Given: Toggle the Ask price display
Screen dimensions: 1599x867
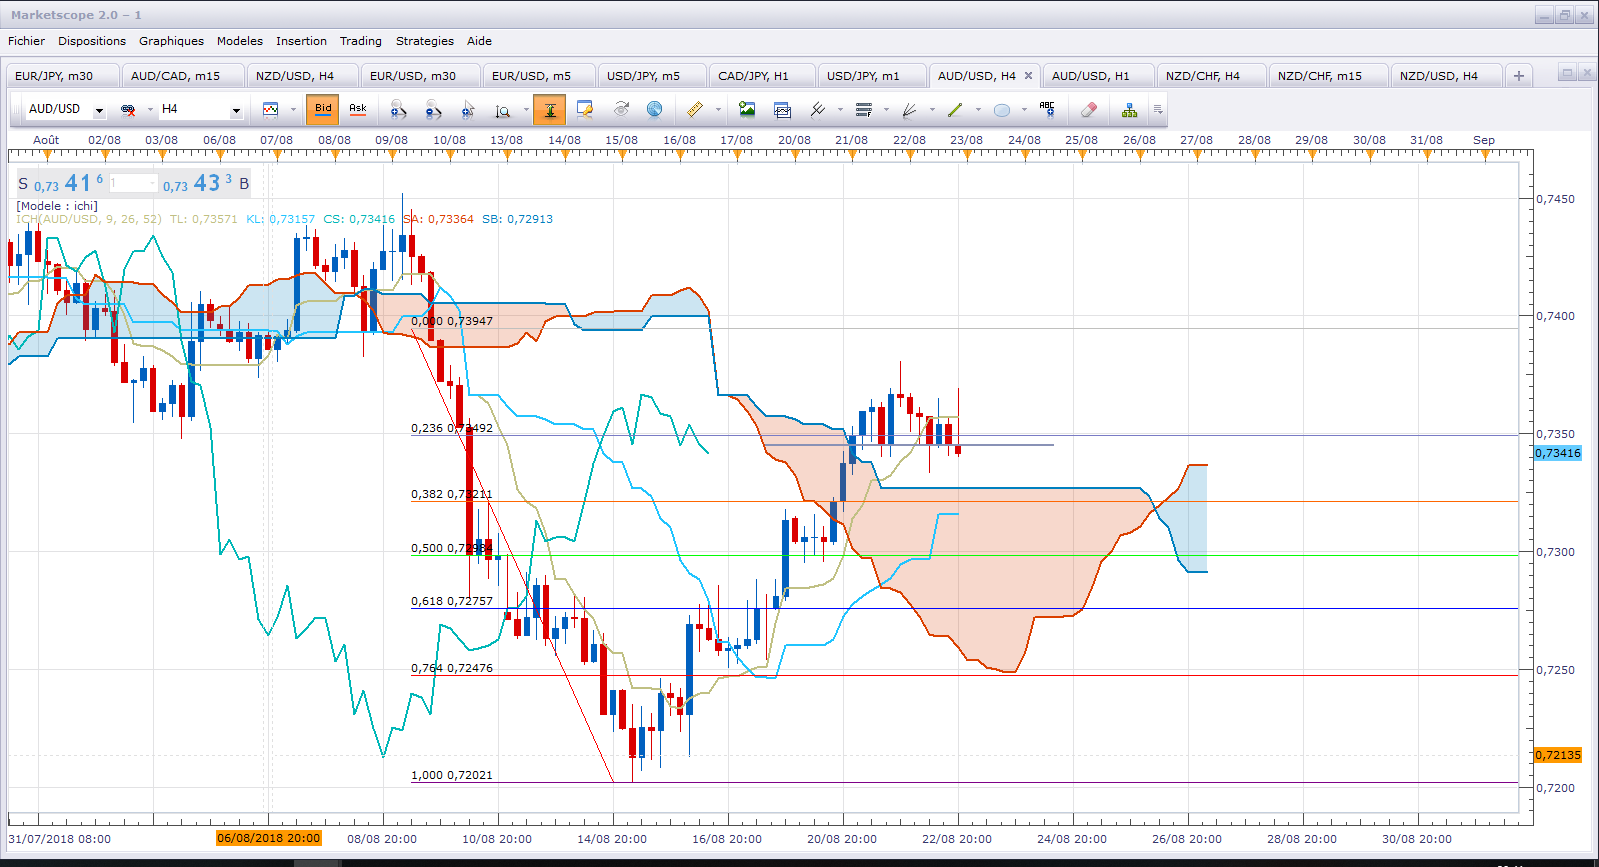Looking at the screenshot, I should coord(358,109).
